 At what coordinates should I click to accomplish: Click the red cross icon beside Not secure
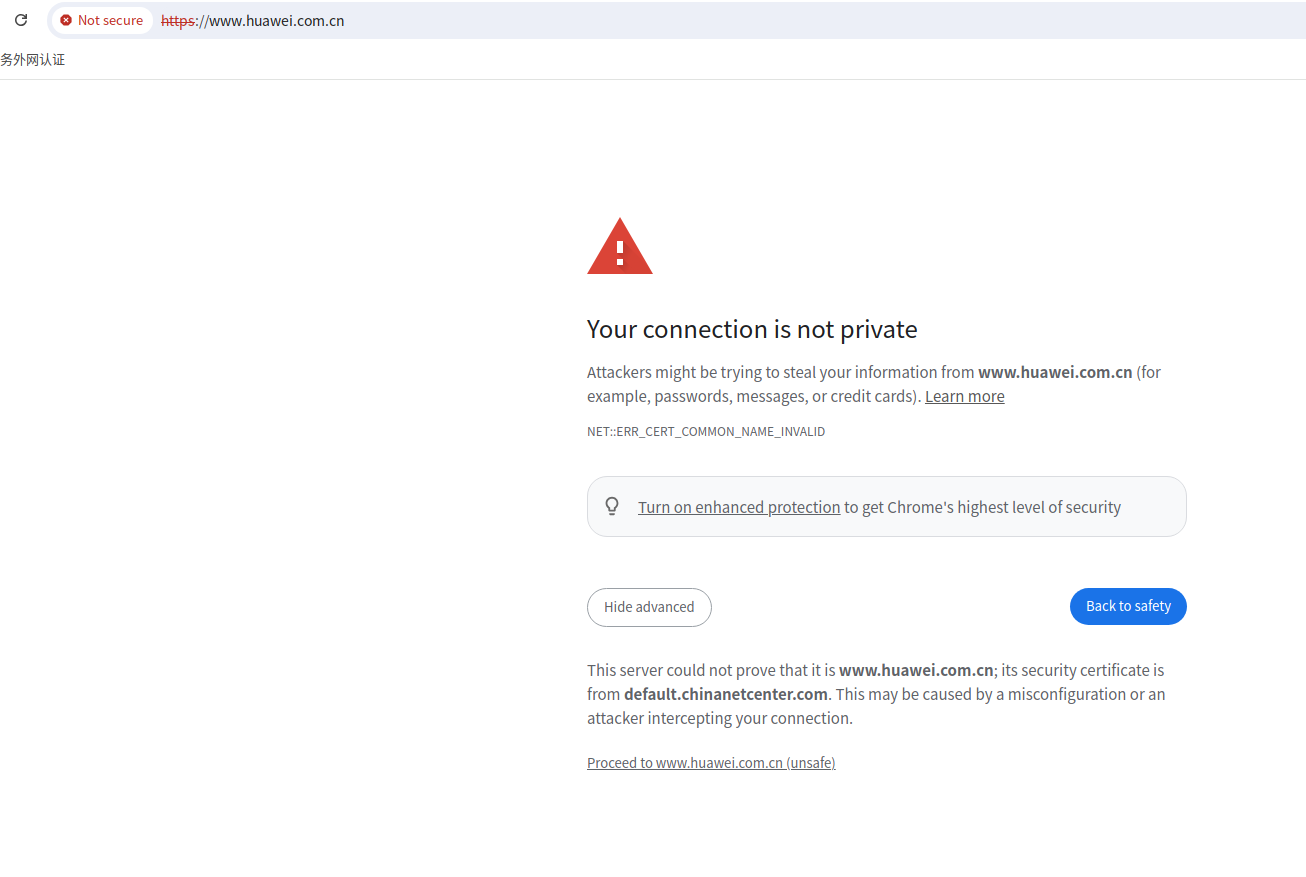66,20
